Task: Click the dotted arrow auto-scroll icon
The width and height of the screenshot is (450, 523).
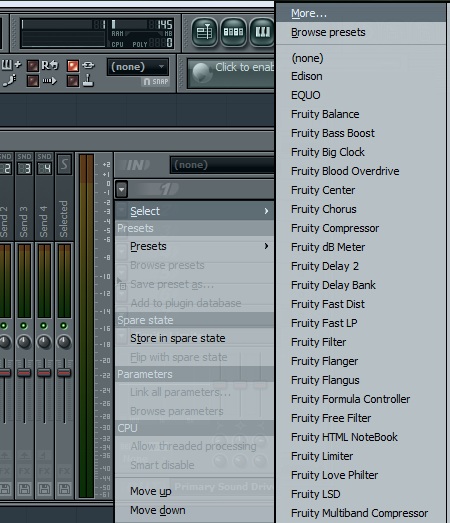Action: tap(49, 81)
